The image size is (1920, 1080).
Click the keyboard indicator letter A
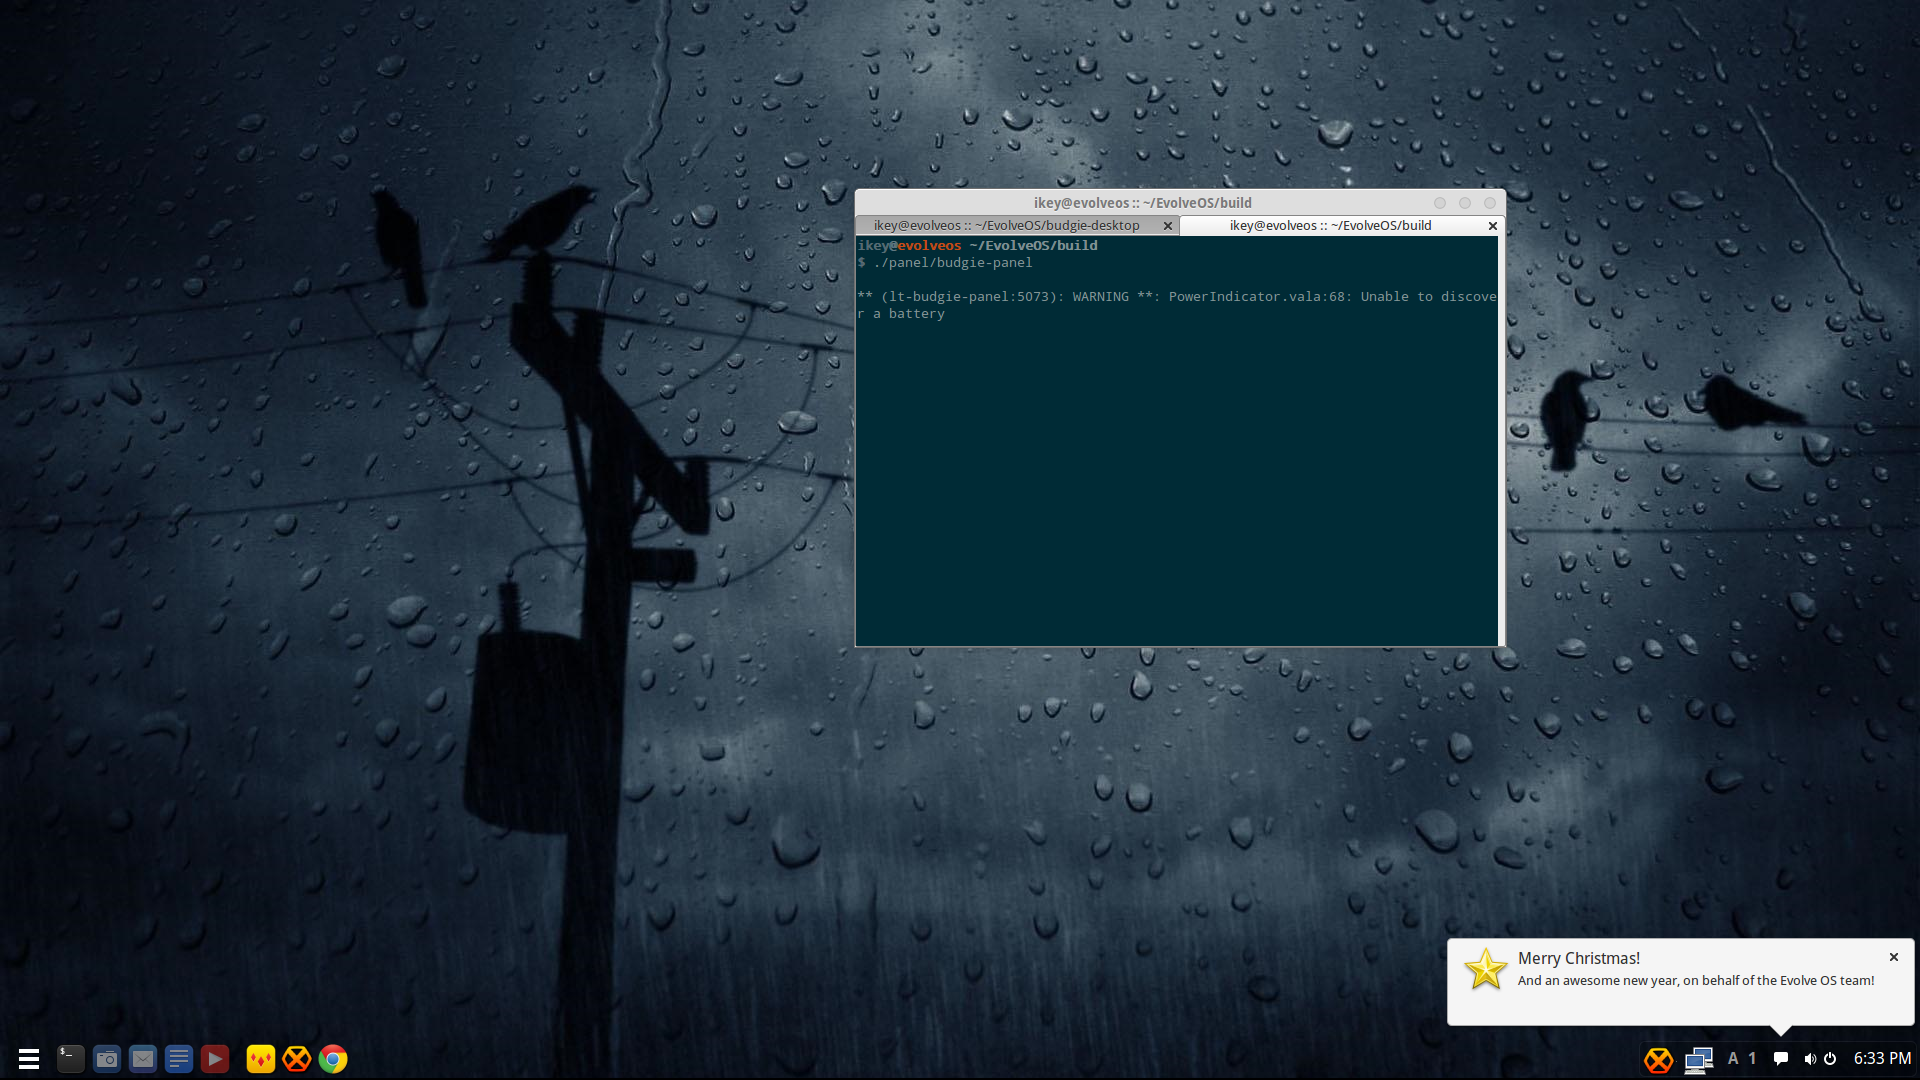(1733, 1058)
